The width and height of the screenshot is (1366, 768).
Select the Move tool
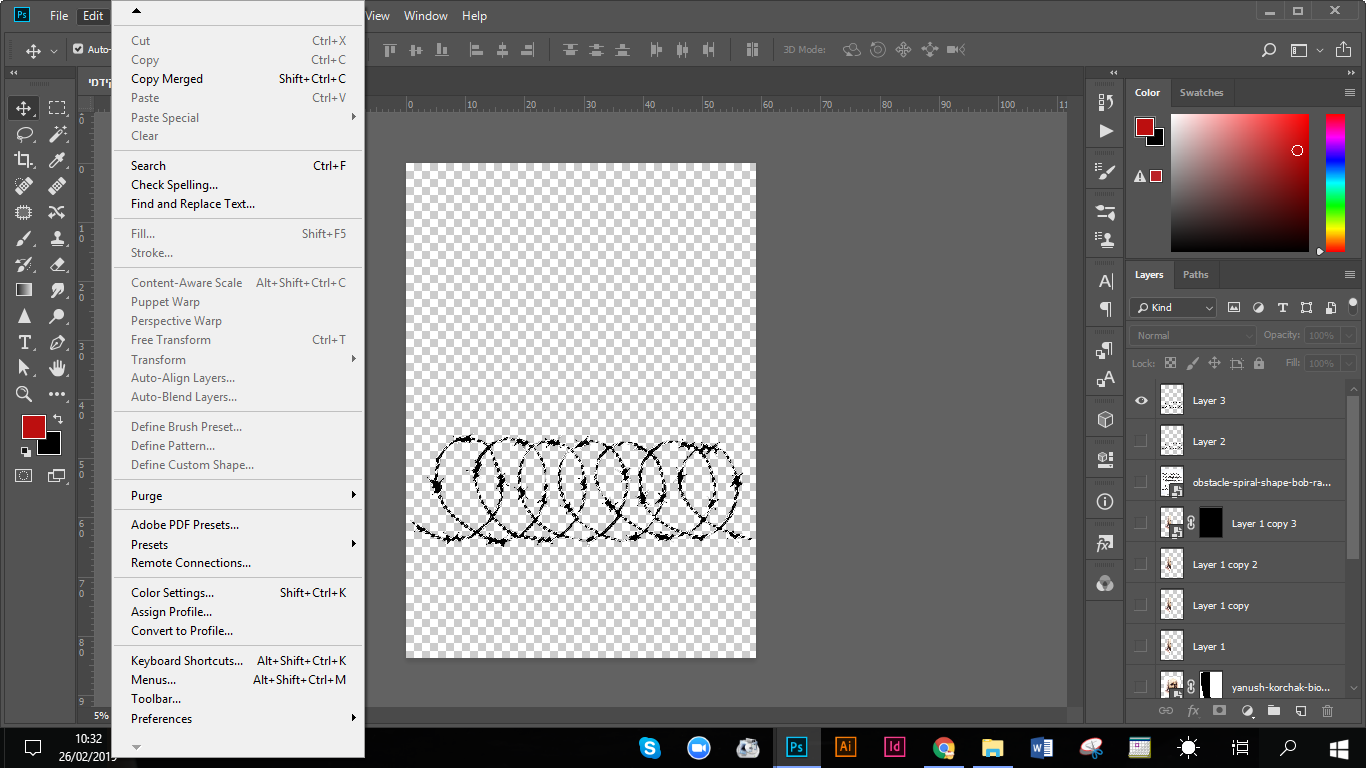(x=23, y=108)
